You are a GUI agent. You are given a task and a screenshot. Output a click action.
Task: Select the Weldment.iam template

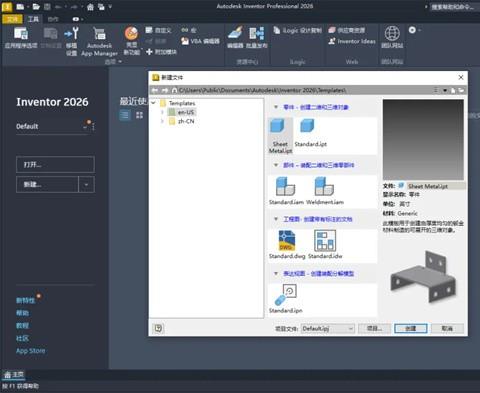(325, 191)
